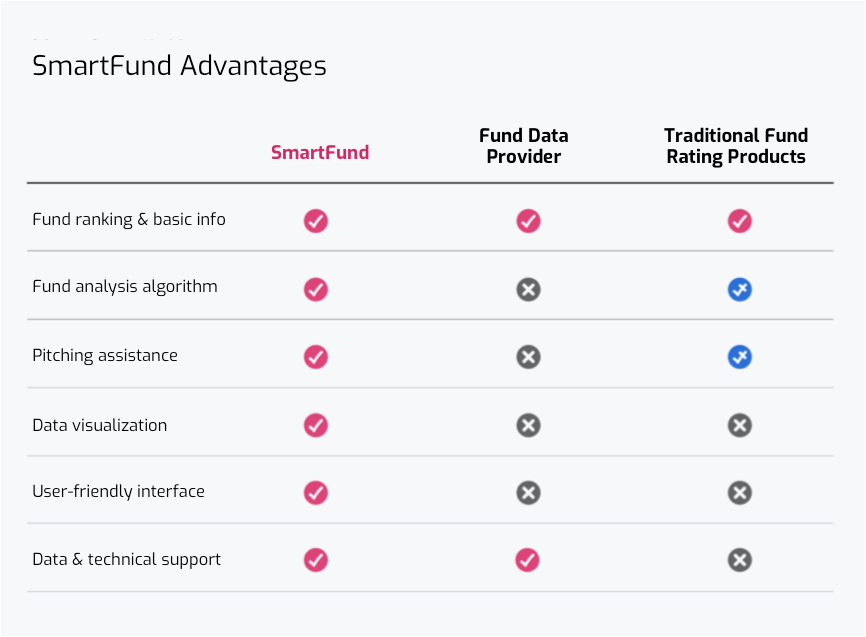Screen dimensions: 866x637
Task: Click the User-friendly interface row label
Action: (118, 491)
